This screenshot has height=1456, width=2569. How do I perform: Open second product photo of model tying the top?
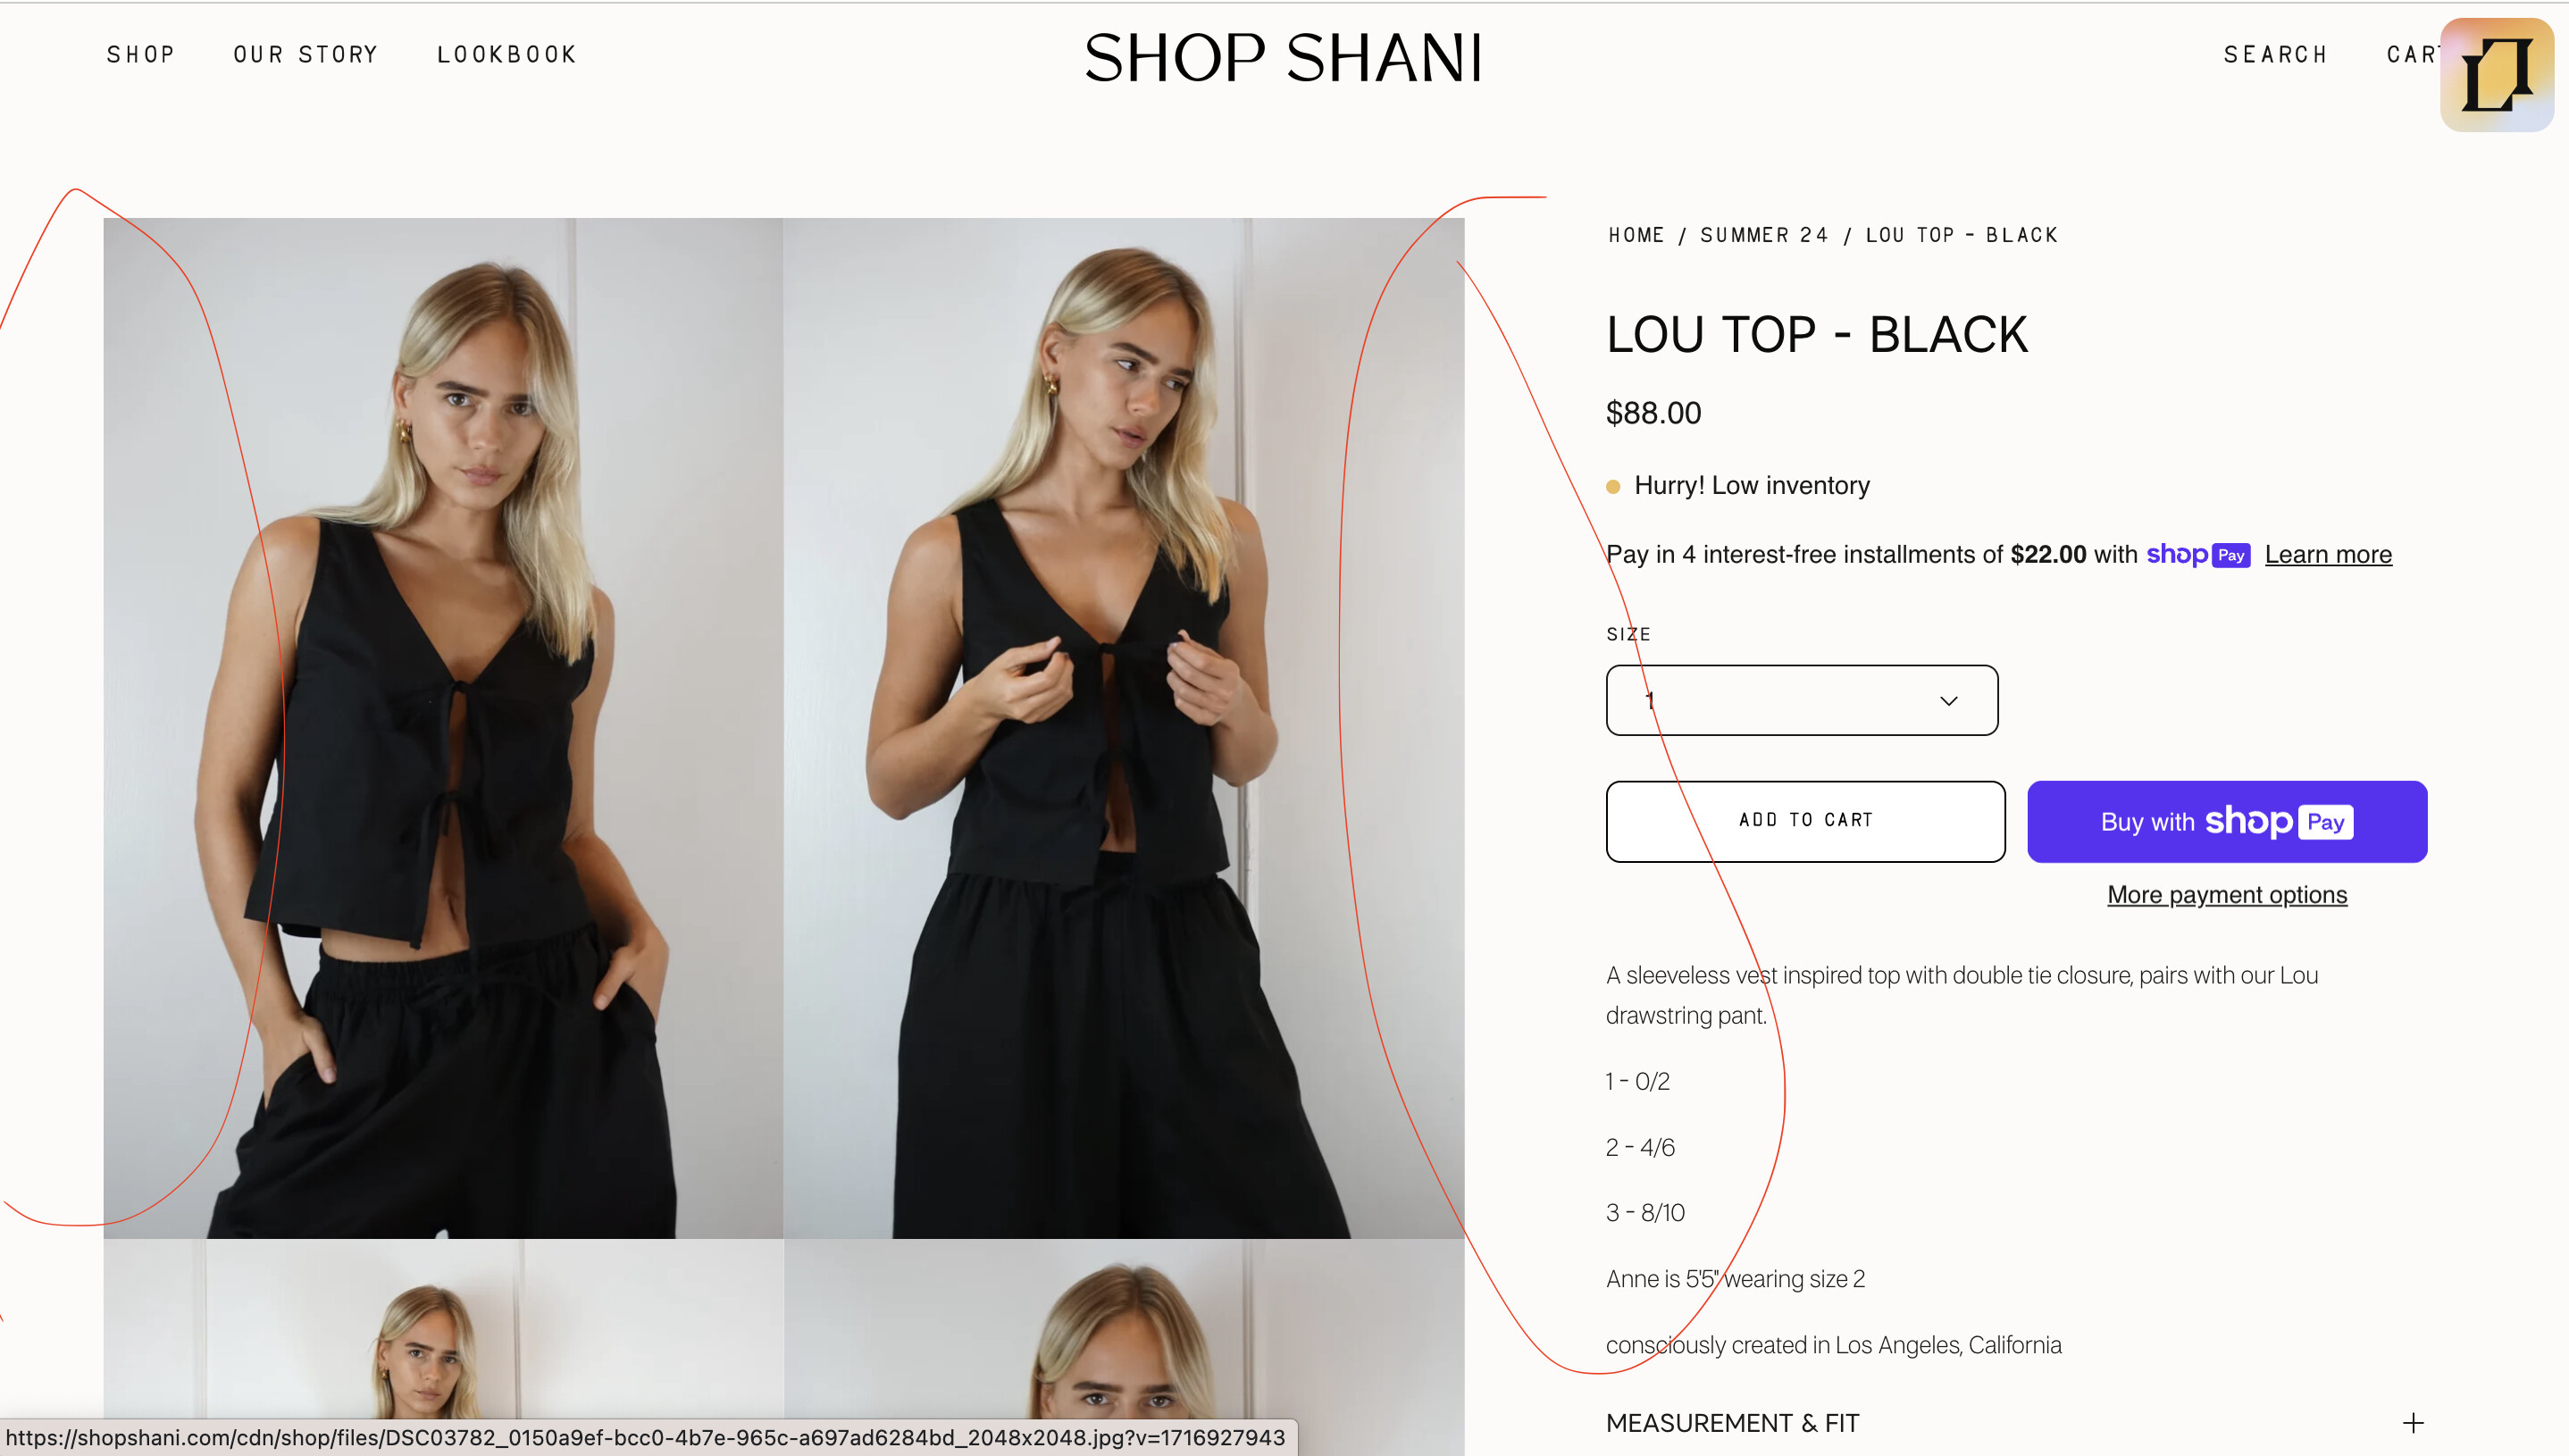click(x=1124, y=728)
